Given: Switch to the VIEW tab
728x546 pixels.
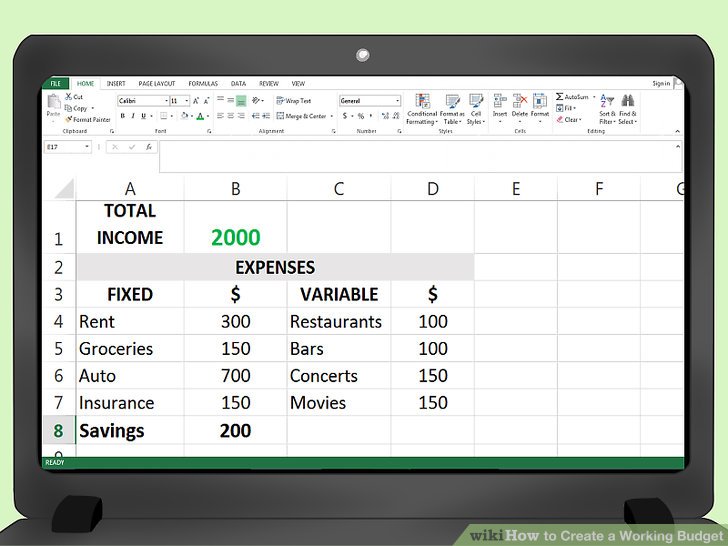Looking at the screenshot, I should click(x=298, y=84).
